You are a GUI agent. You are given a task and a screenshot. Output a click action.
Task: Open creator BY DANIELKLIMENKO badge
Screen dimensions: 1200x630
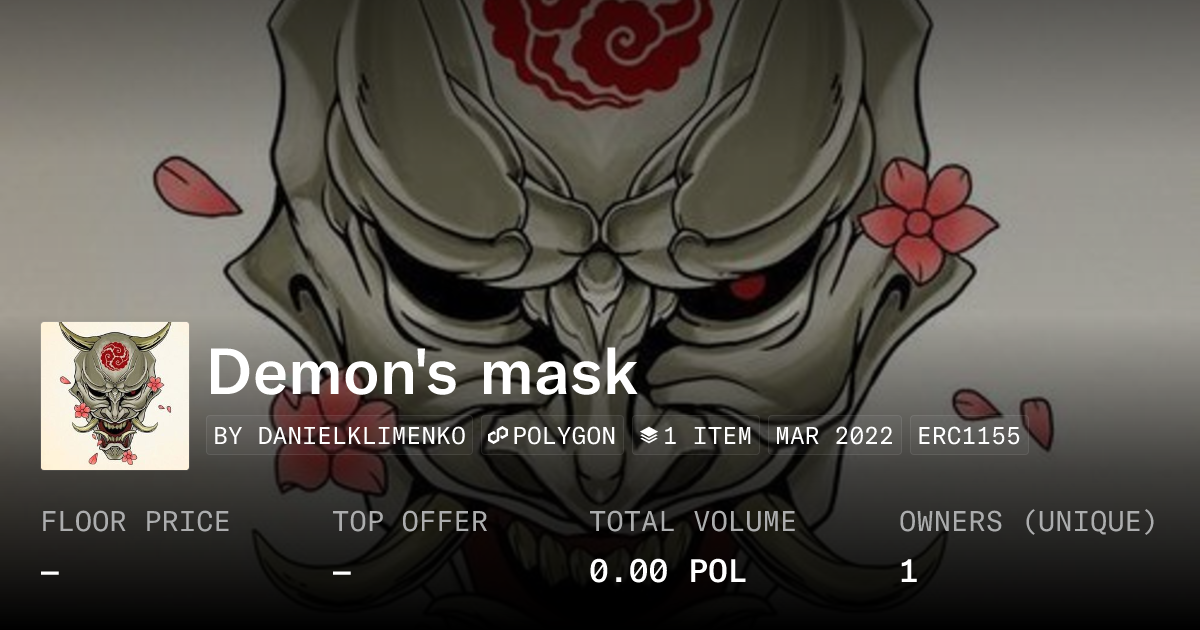coord(339,436)
